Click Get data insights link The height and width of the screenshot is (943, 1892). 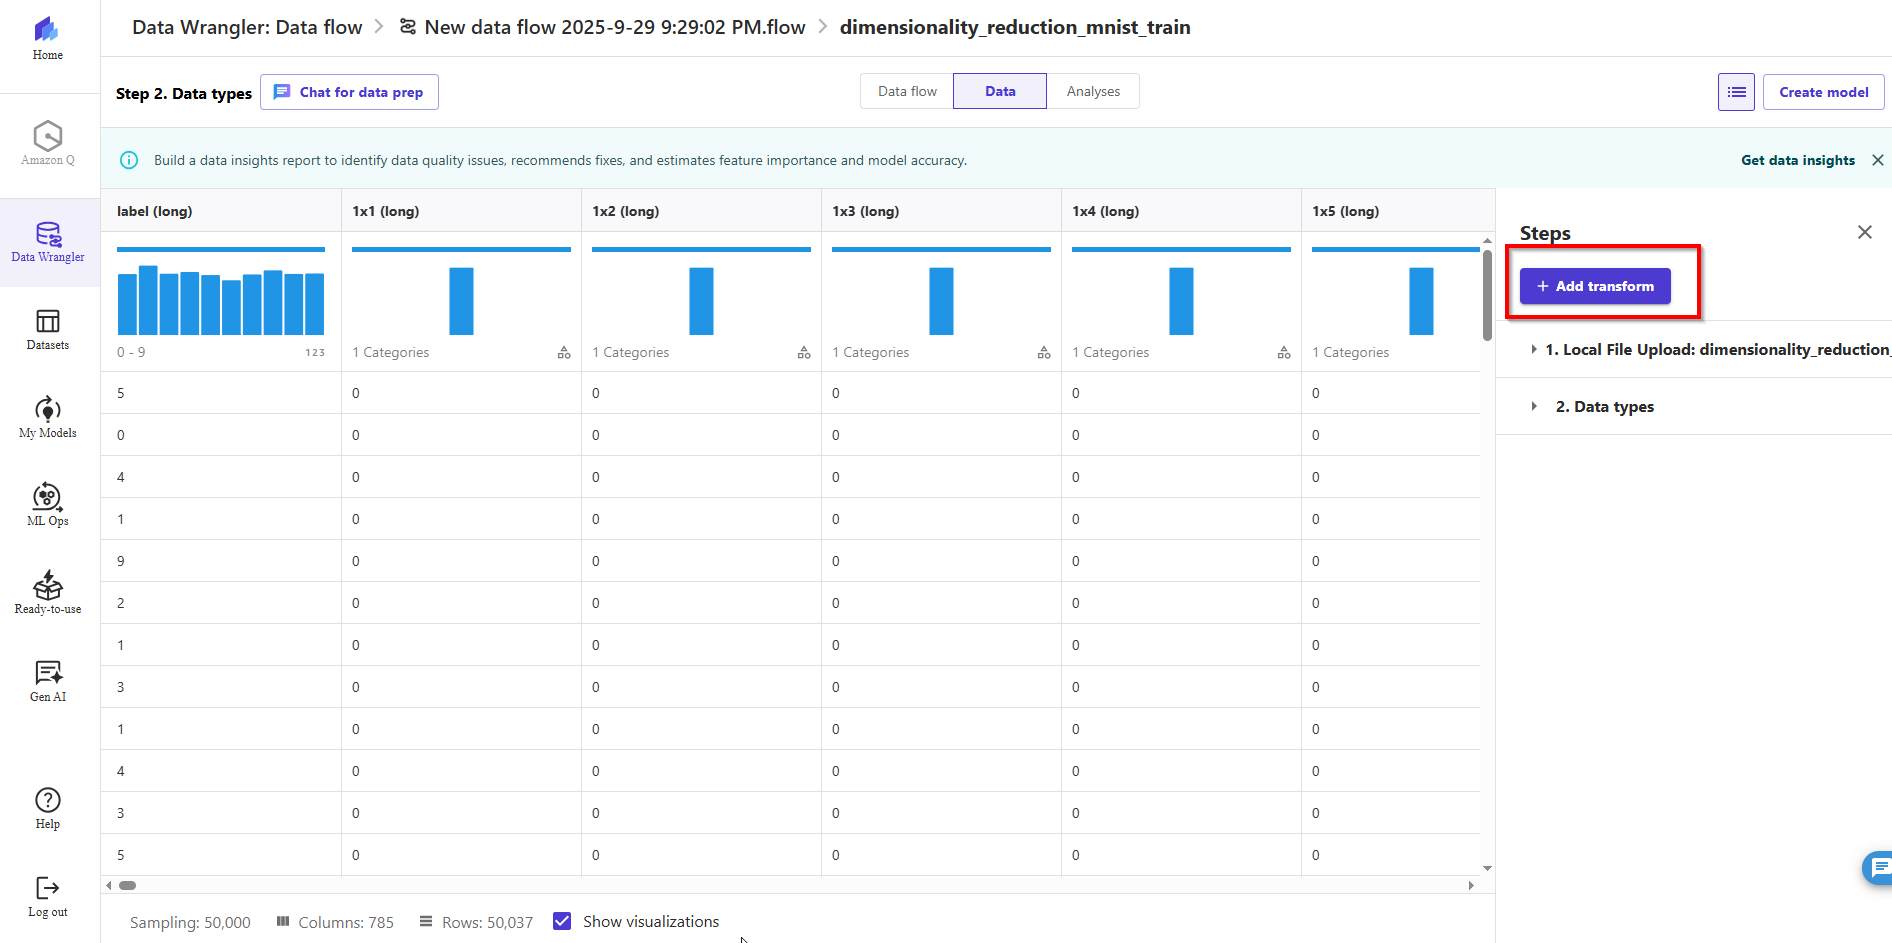point(1797,160)
